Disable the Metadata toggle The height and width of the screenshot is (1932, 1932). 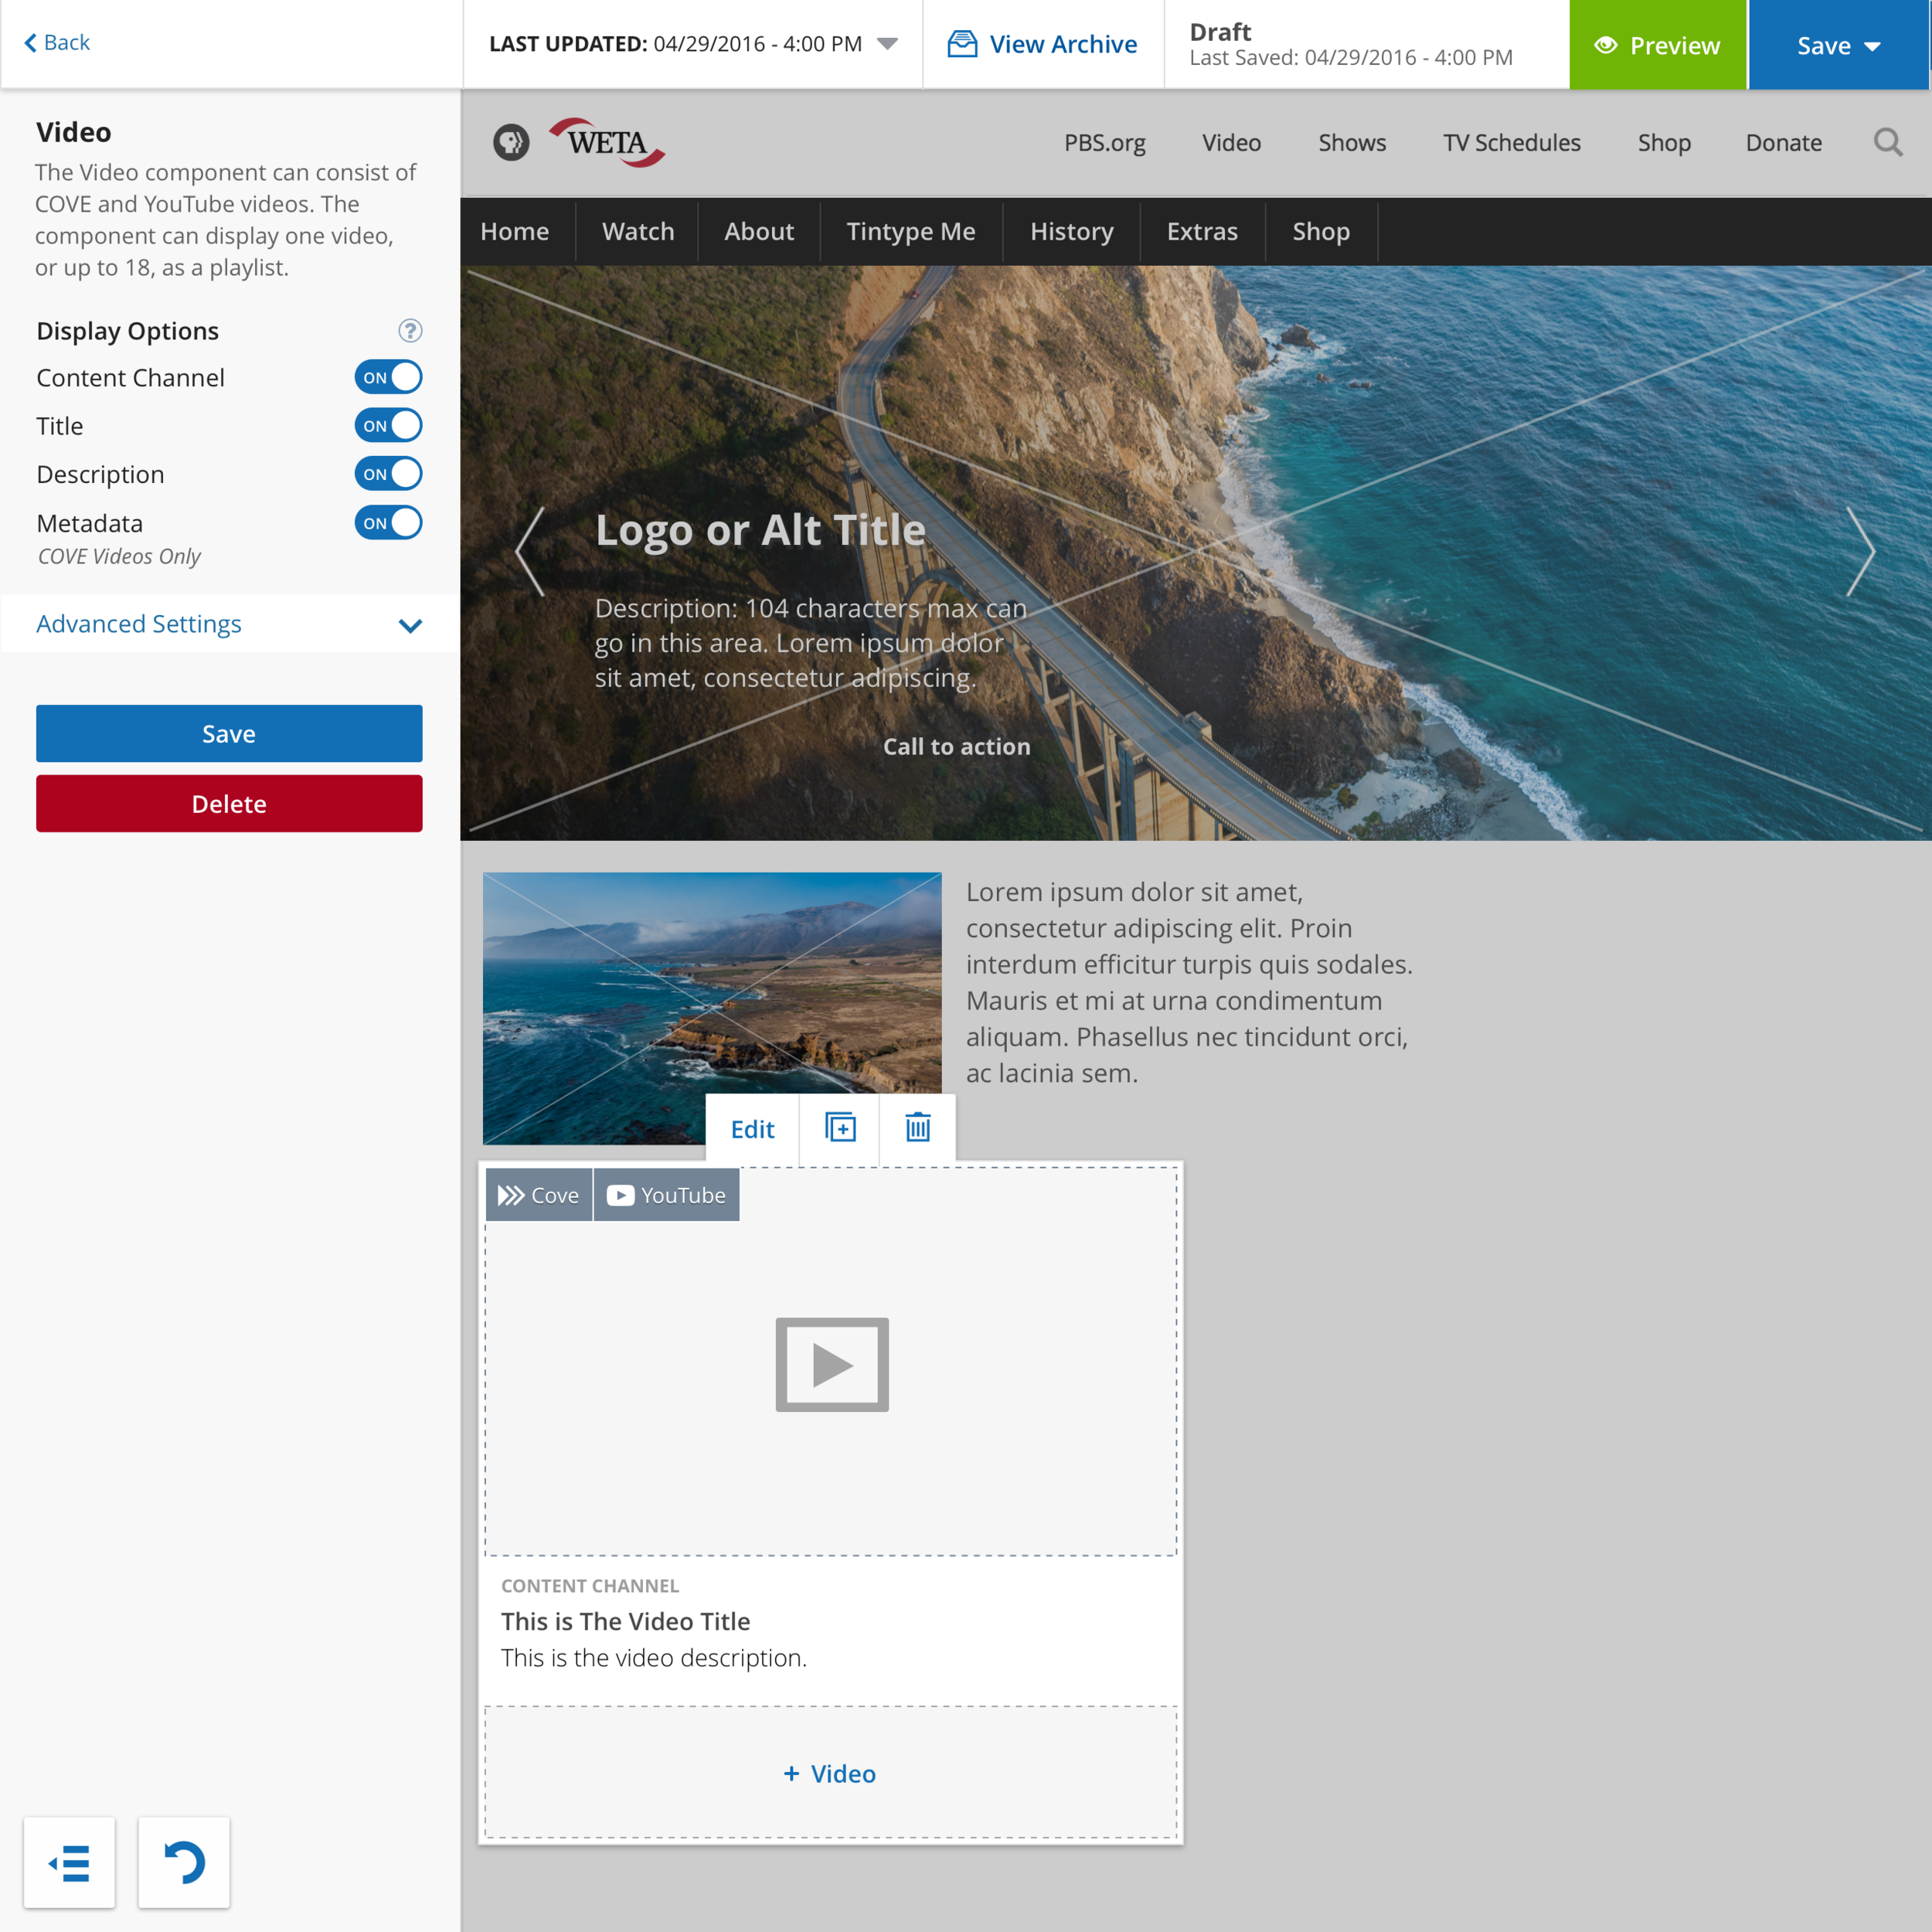388,523
